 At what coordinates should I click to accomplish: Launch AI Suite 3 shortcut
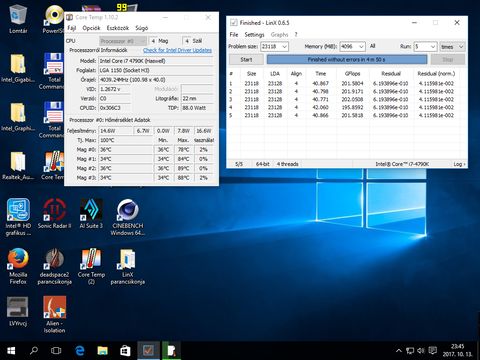[x=91, y=214]
